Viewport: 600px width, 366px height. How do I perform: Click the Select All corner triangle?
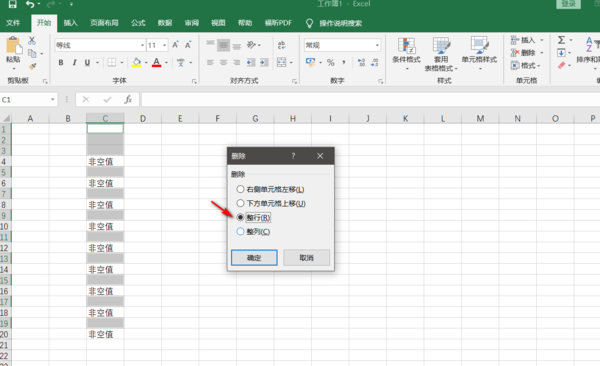pos(6,118)
